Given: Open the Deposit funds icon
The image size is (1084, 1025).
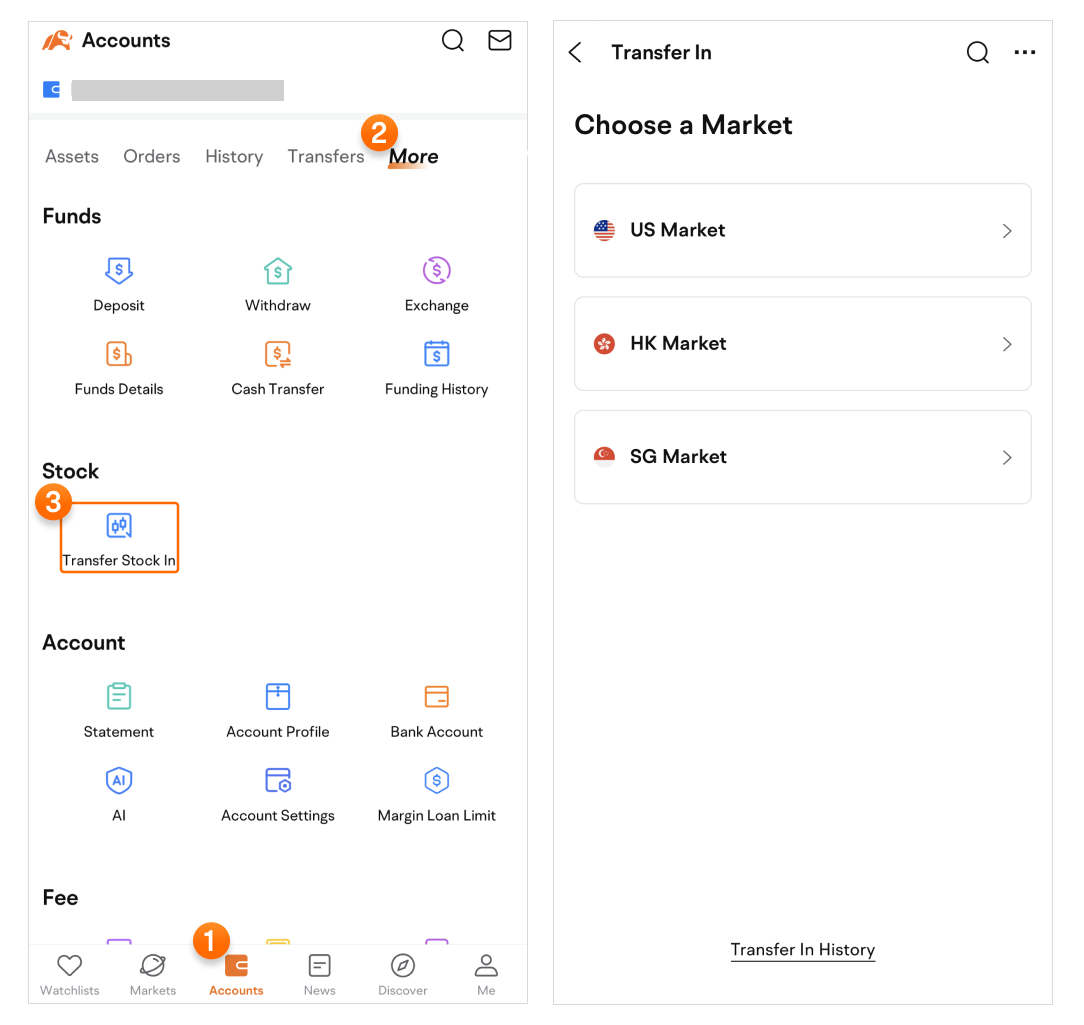Looking at the screenshot, I should click(x=119, y=271).
